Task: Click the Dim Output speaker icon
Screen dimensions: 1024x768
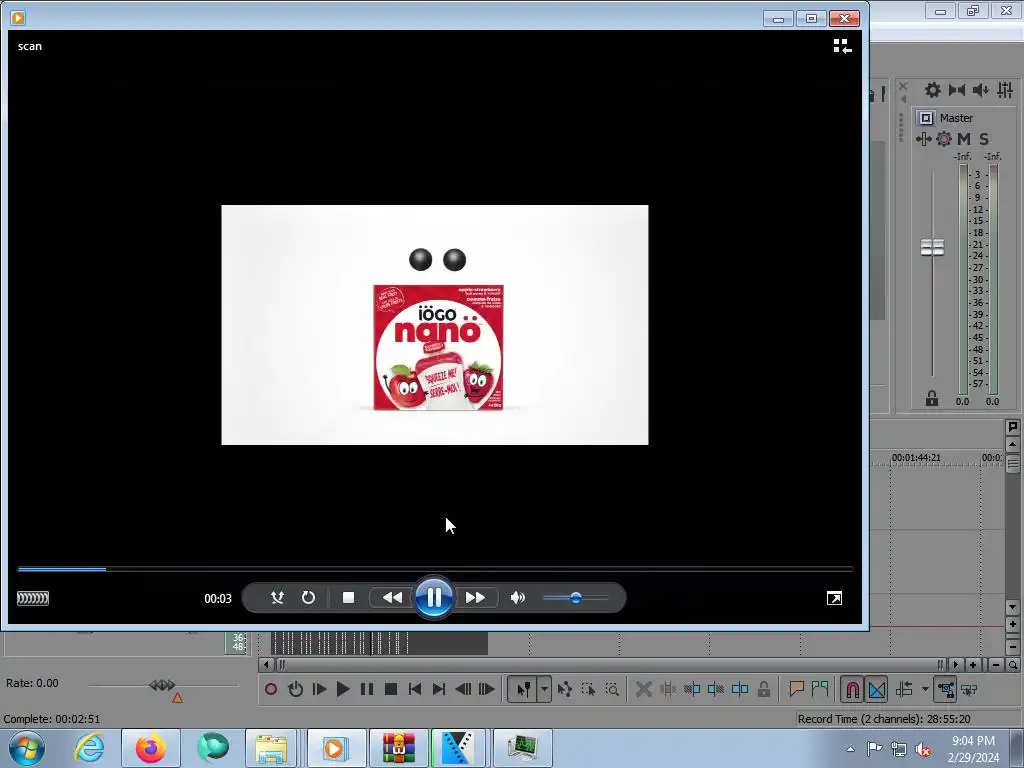Action: point(980,90)
